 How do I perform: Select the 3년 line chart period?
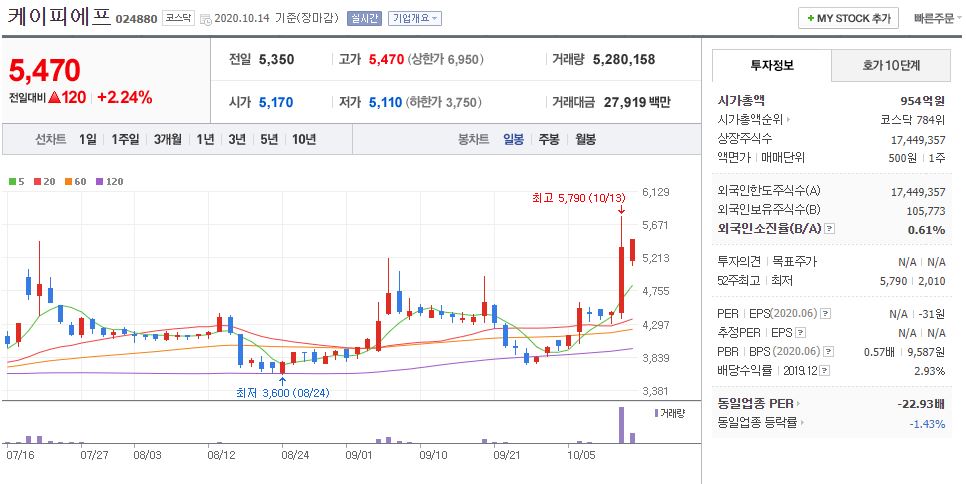237,139
